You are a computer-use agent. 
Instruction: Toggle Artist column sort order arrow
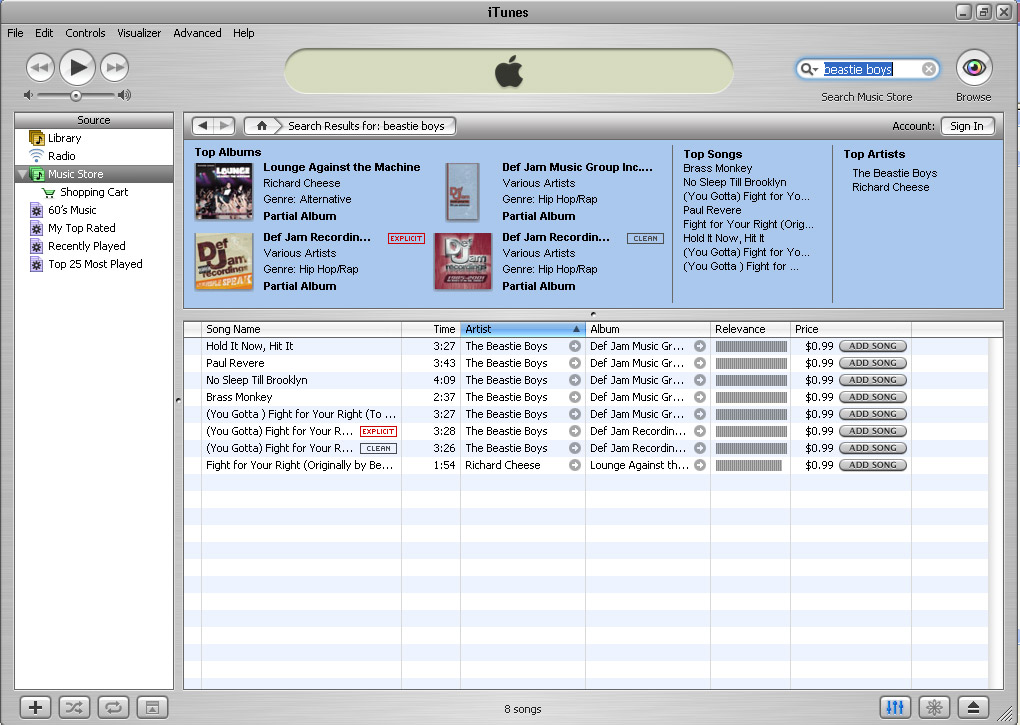576,329
